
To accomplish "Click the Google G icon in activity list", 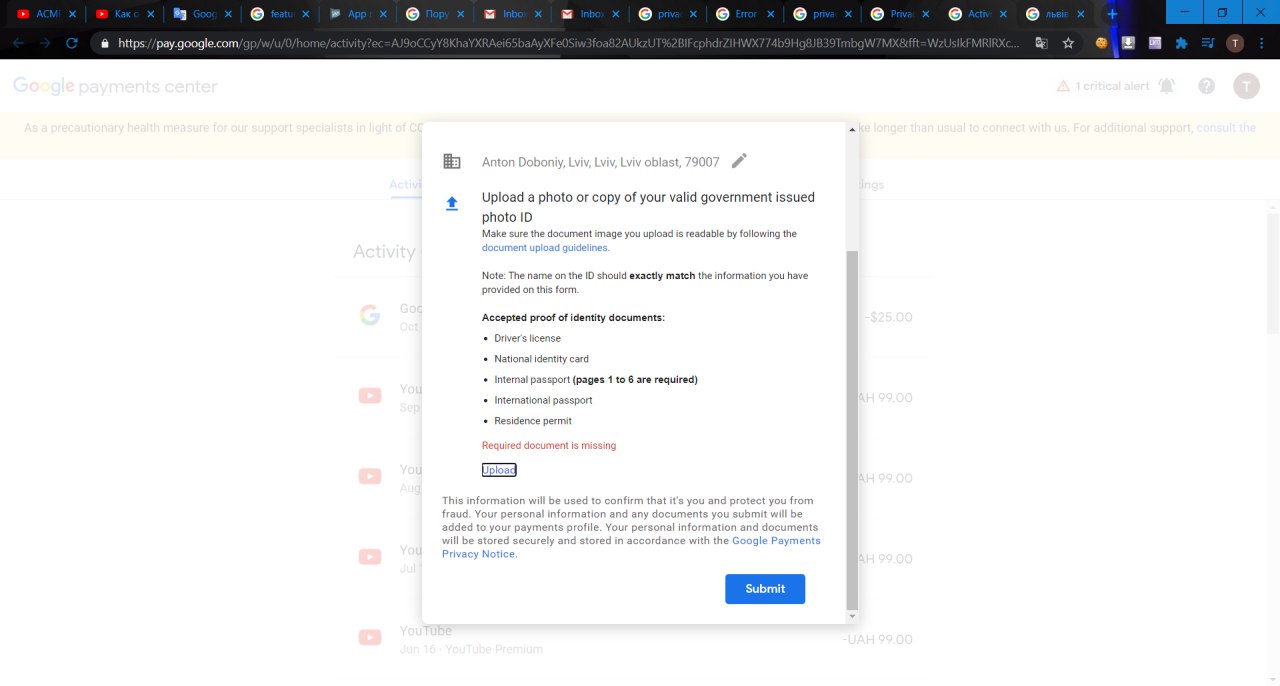I will click(370, 316).
